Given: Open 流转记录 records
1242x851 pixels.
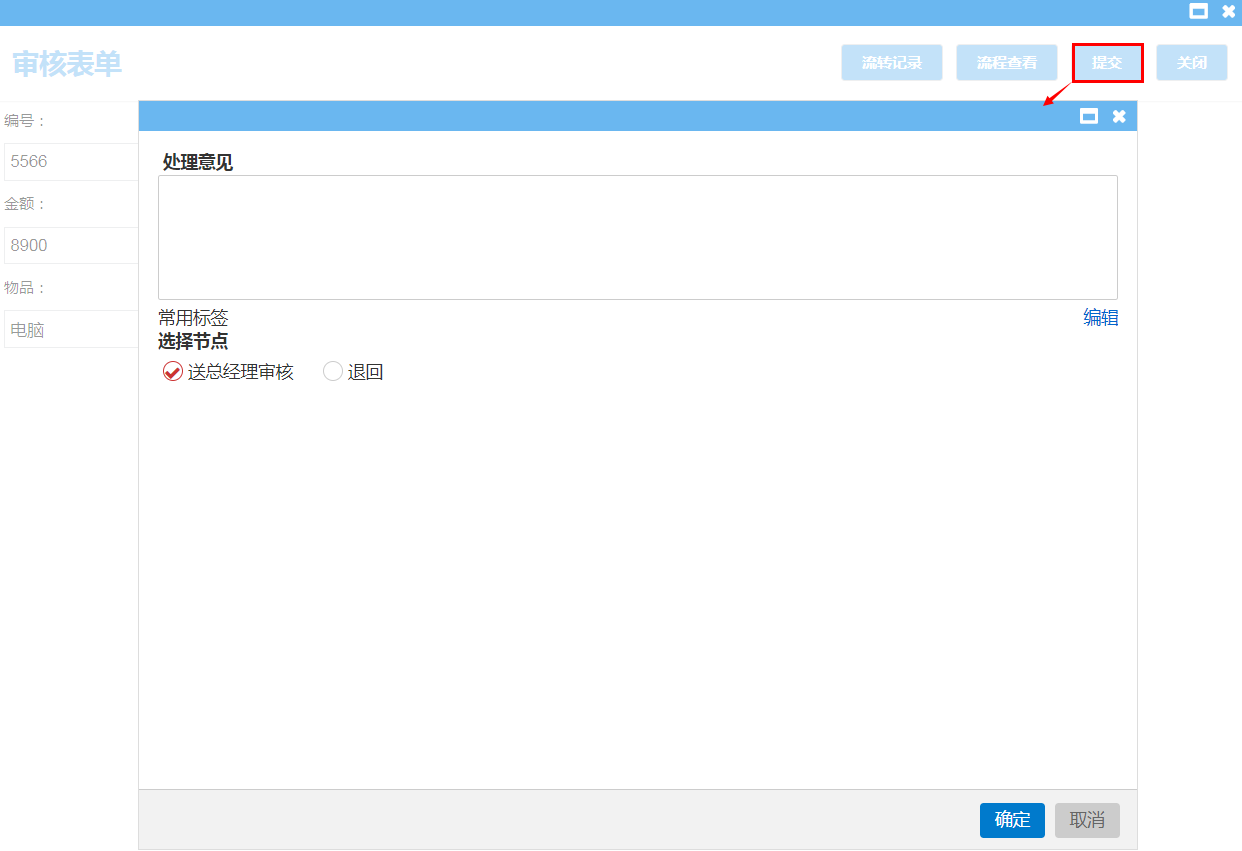Looking at the screenshot, I should pos(891,62).
